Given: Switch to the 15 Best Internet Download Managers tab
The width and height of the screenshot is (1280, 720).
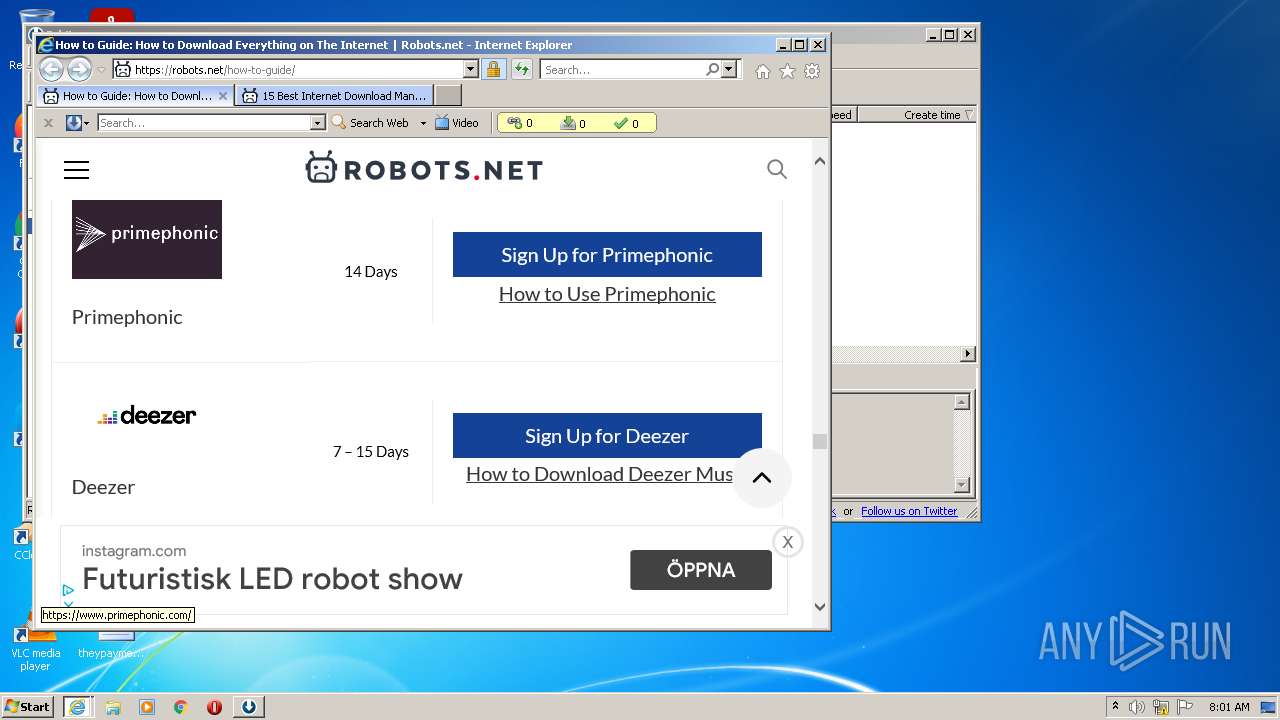Looking at the screenshot, I should tap(335, 96).
